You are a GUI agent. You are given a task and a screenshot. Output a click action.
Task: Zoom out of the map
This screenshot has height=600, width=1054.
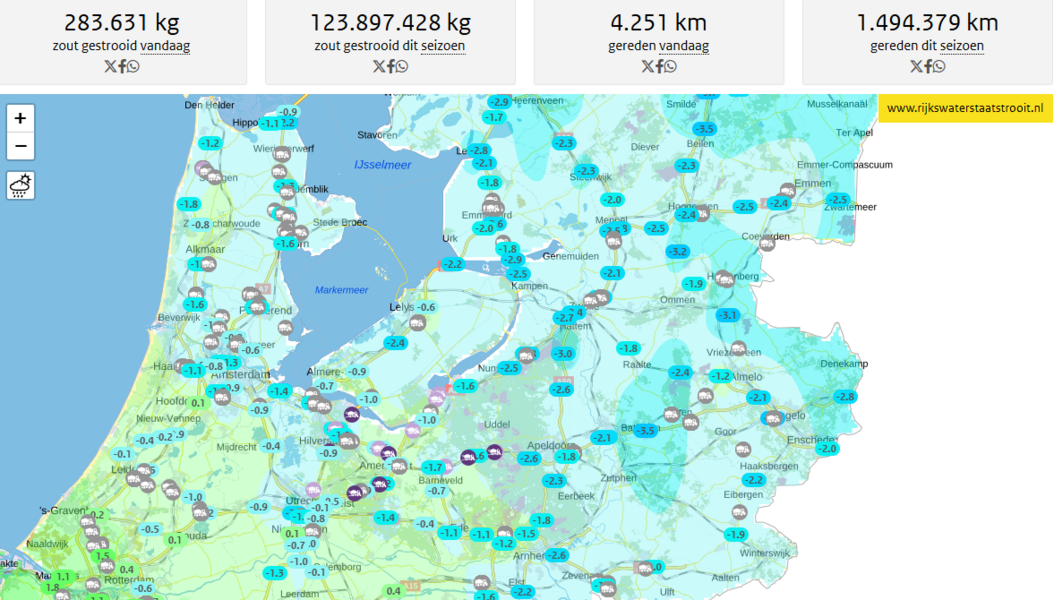pos(20,147)
